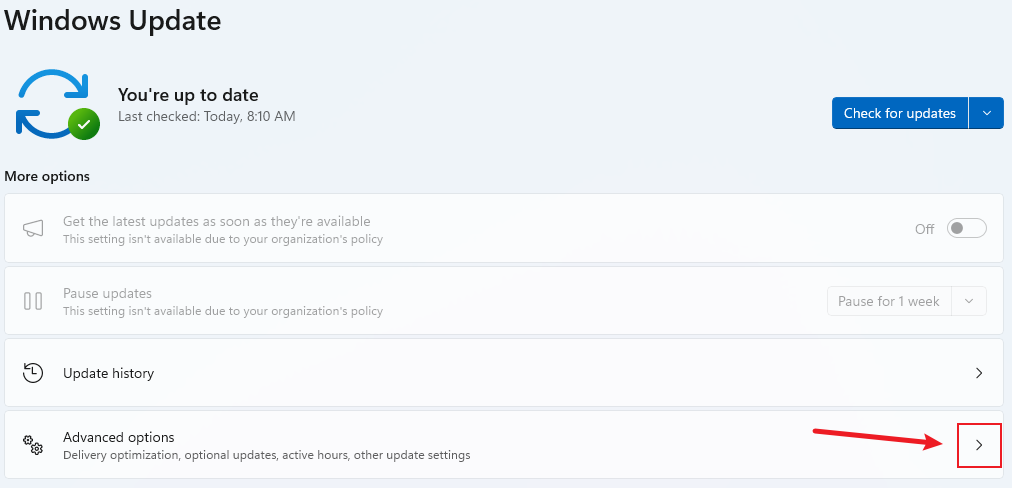The height and width of the screenshot is (488, 1012).
Task: Expand the pause duration dropdown chevron
Action: [x=968, y=301]
